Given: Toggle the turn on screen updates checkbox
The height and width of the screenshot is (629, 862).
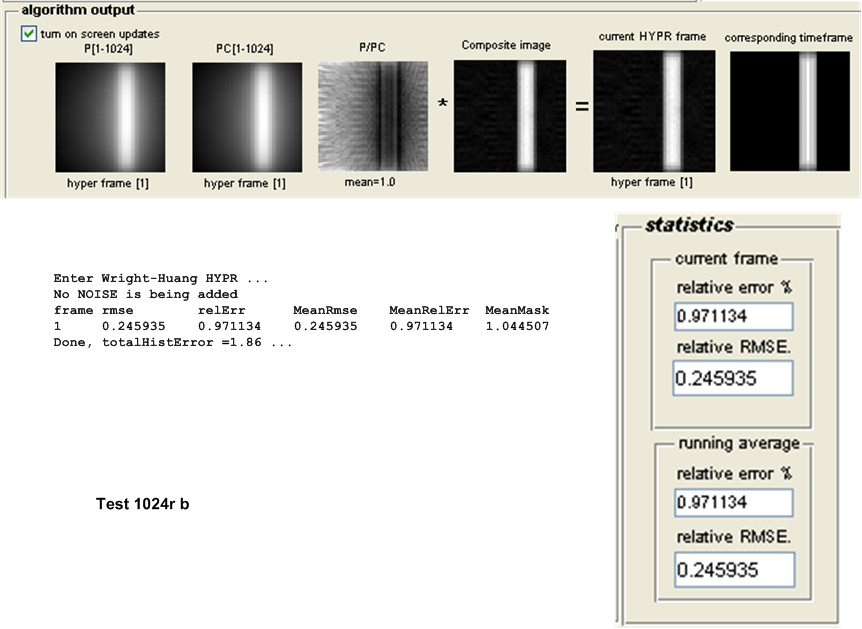Looking at the screenshot, I should 28,34.
